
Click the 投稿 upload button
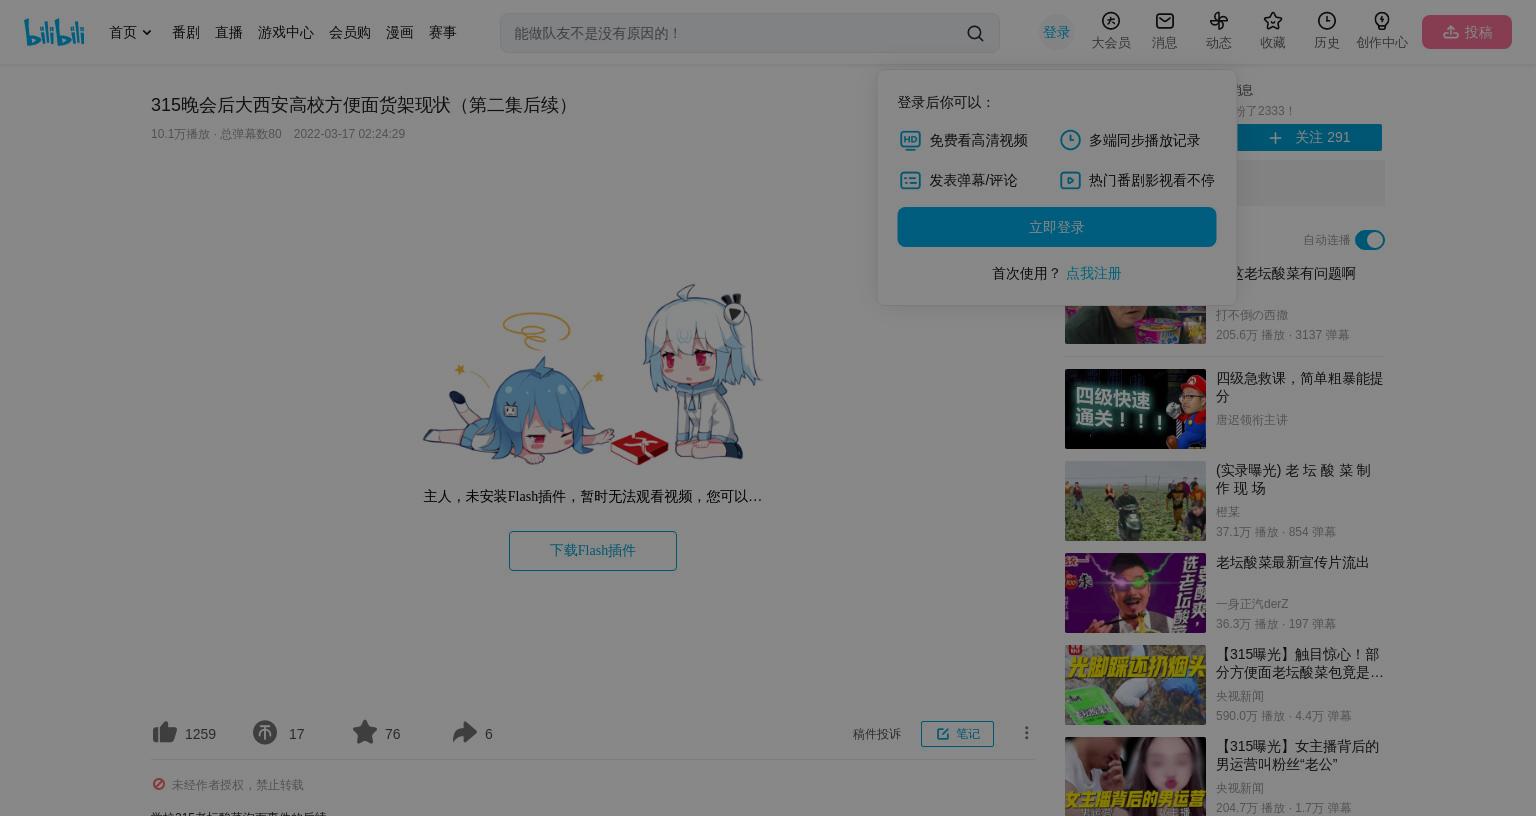(1467, 32)
